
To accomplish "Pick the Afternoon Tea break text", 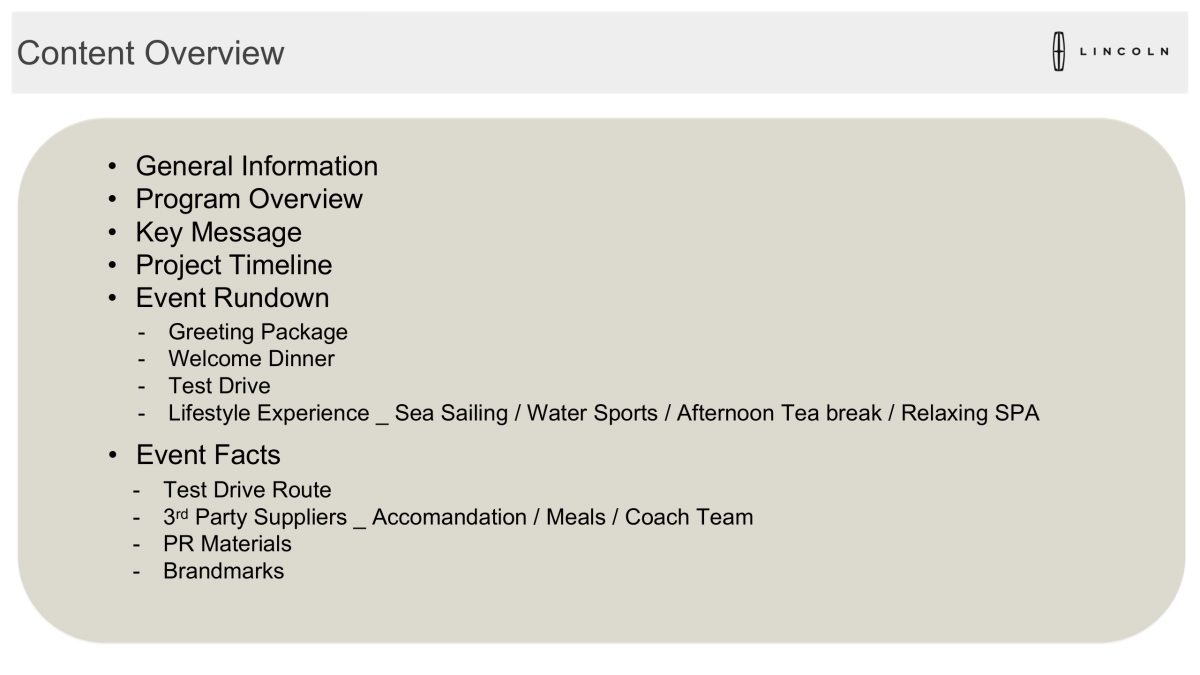I will (x=780, y=413).
